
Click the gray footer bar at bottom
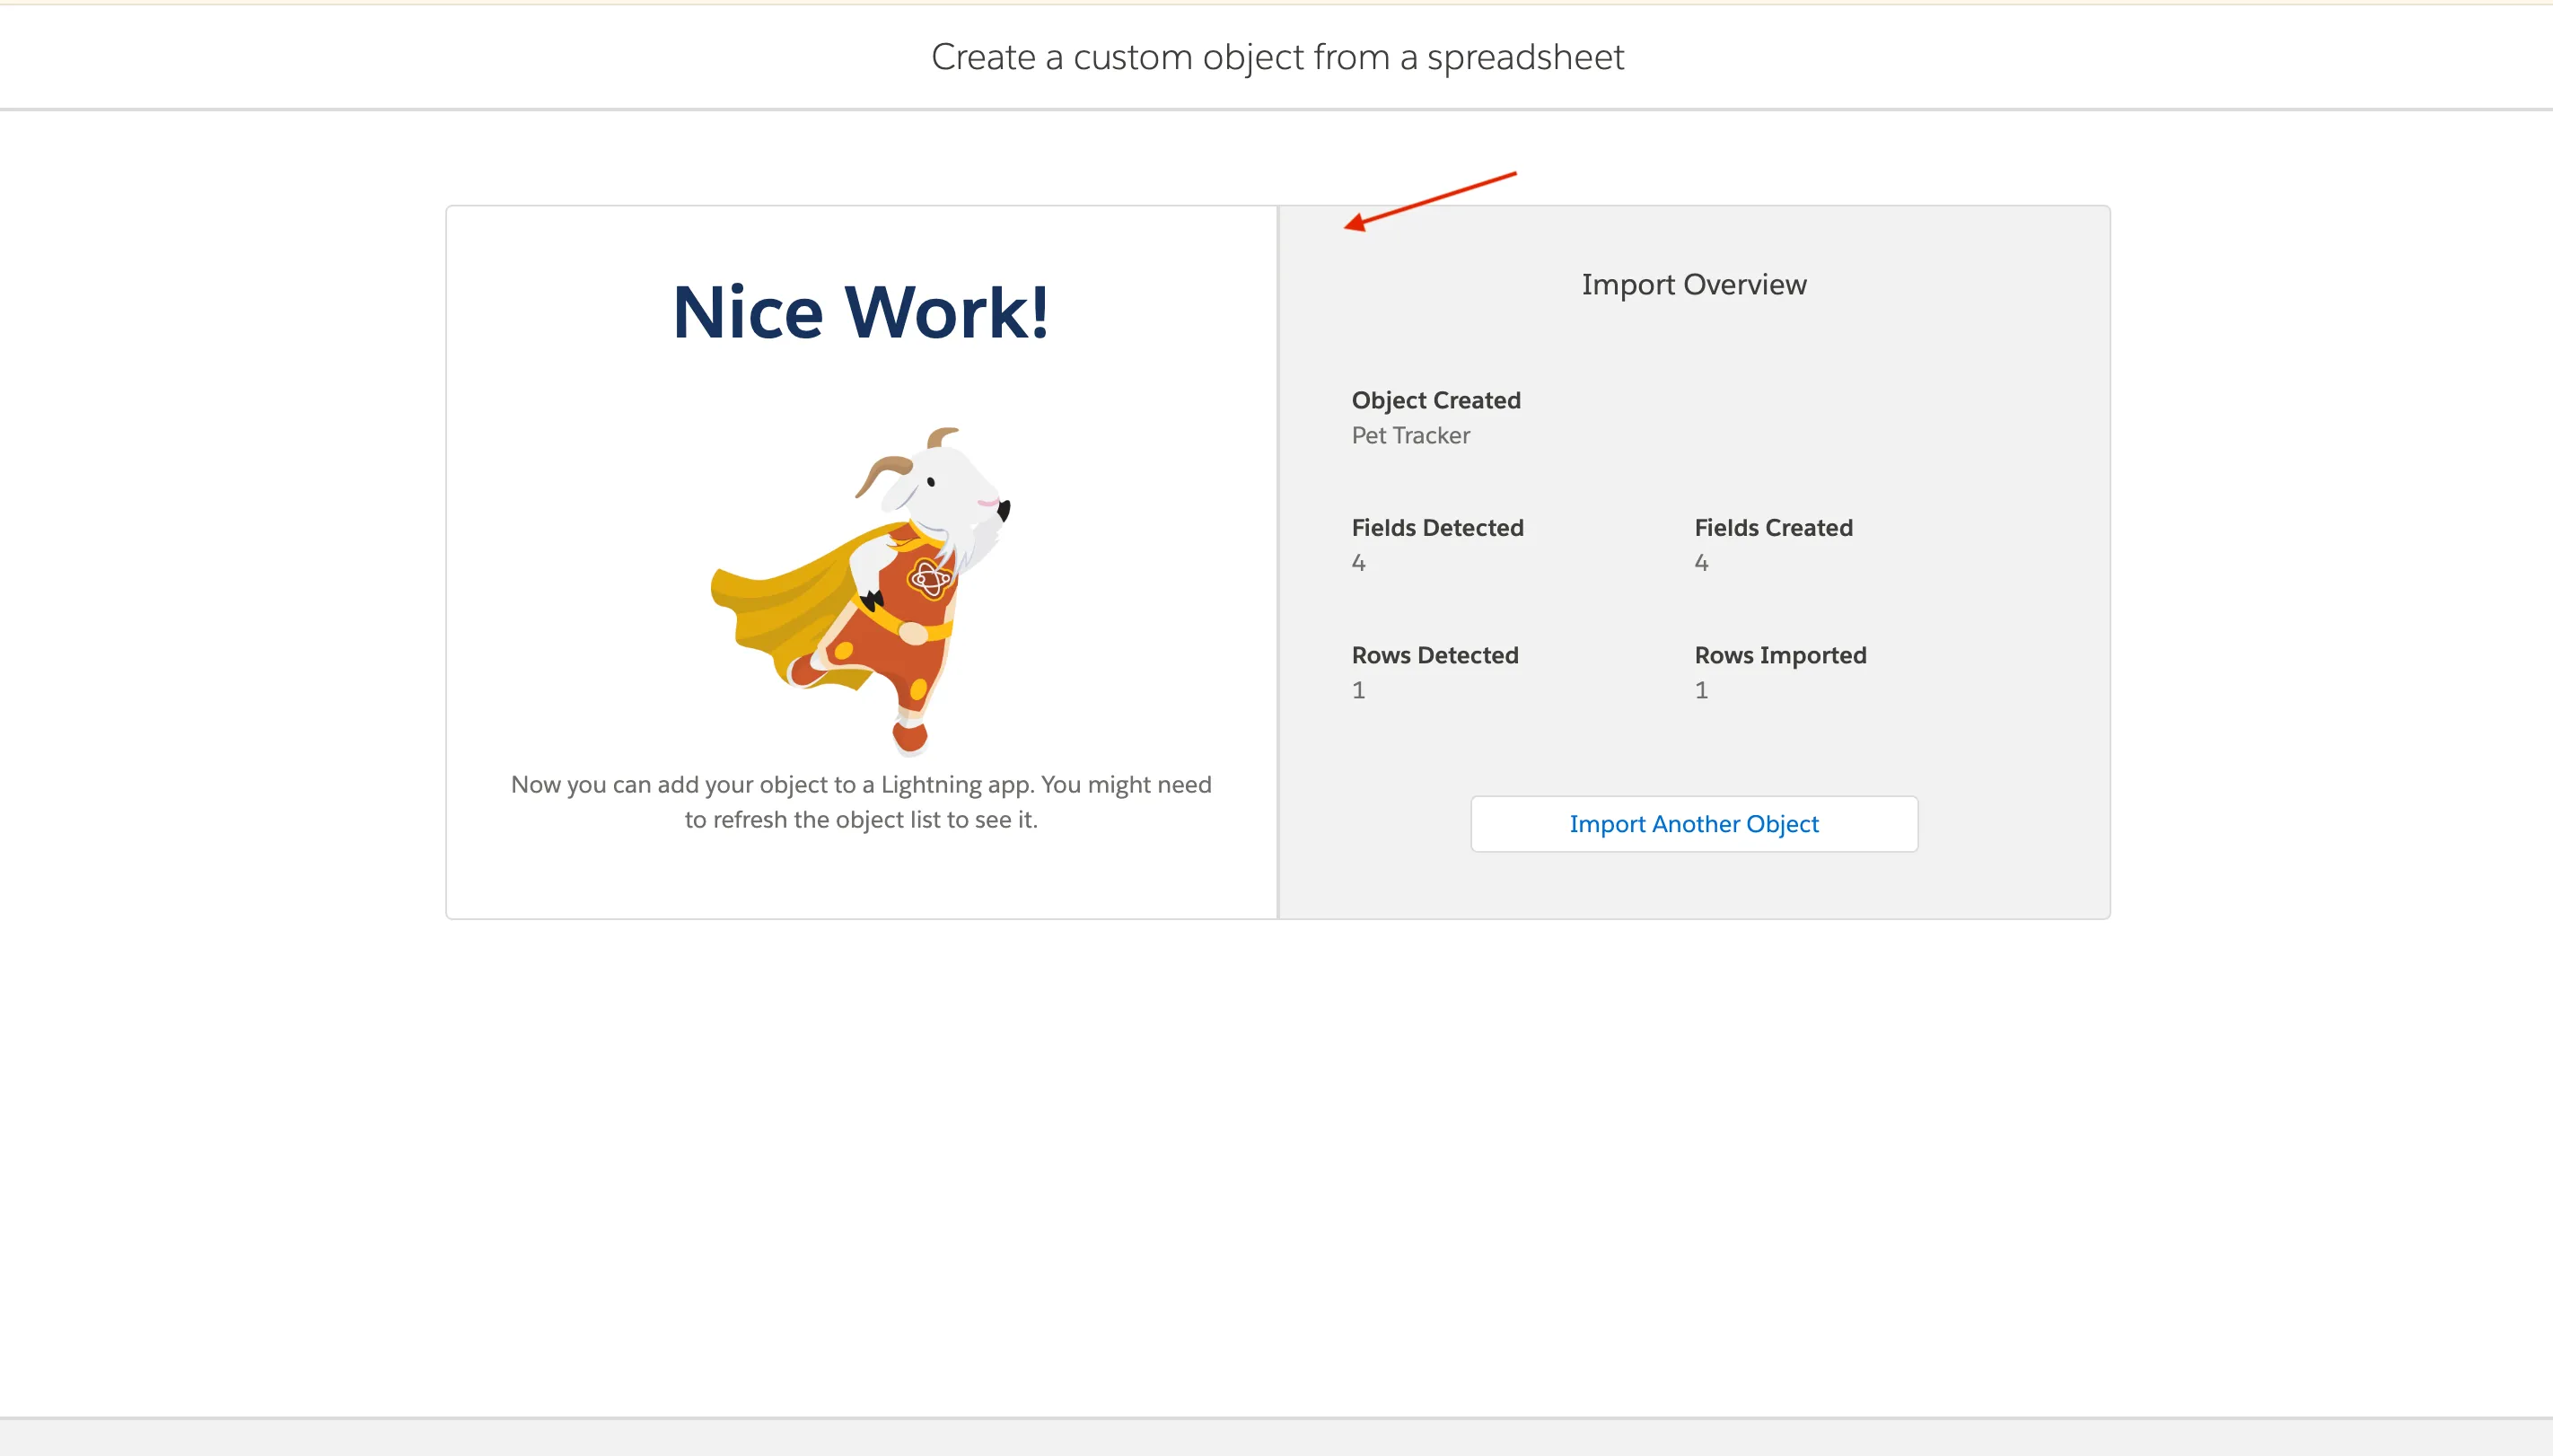(1276, 1437)
